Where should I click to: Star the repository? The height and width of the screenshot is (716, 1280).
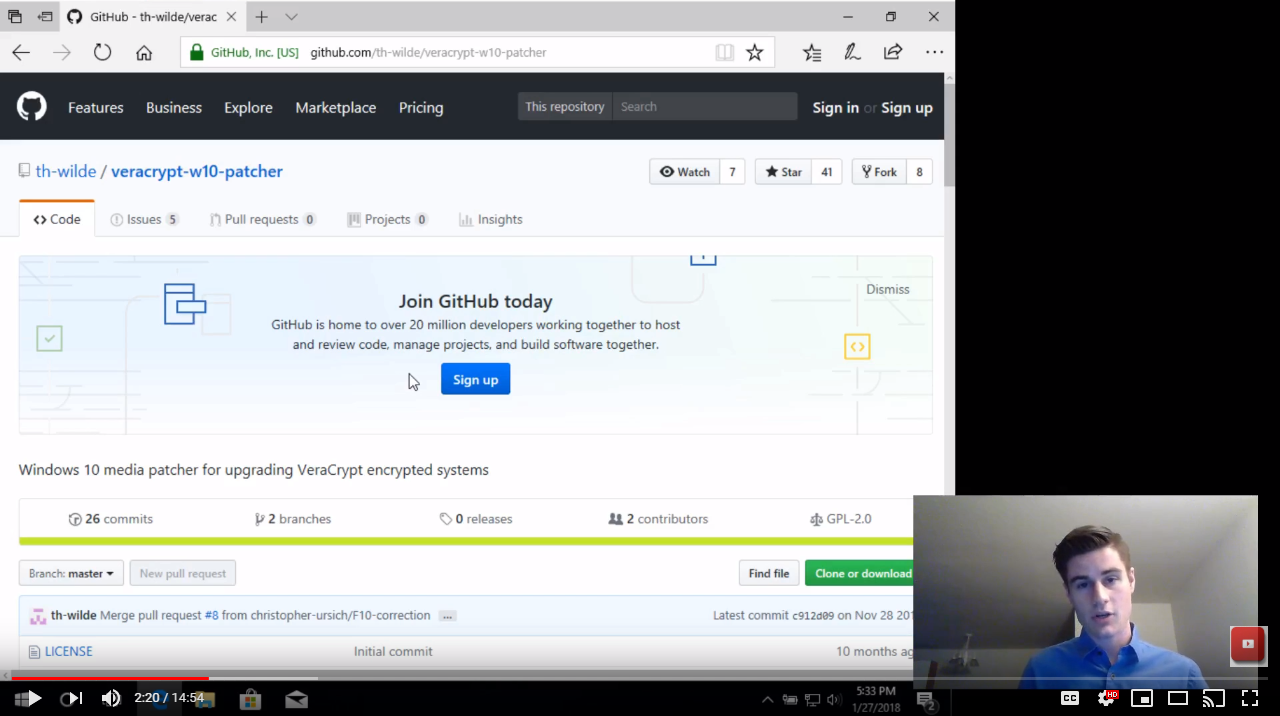coord(783,172)
